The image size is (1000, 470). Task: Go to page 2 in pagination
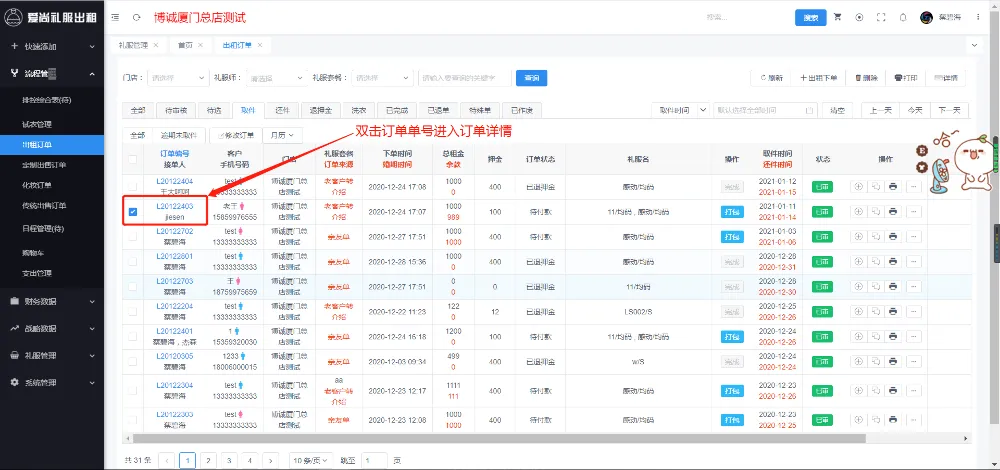click(208, 460)
